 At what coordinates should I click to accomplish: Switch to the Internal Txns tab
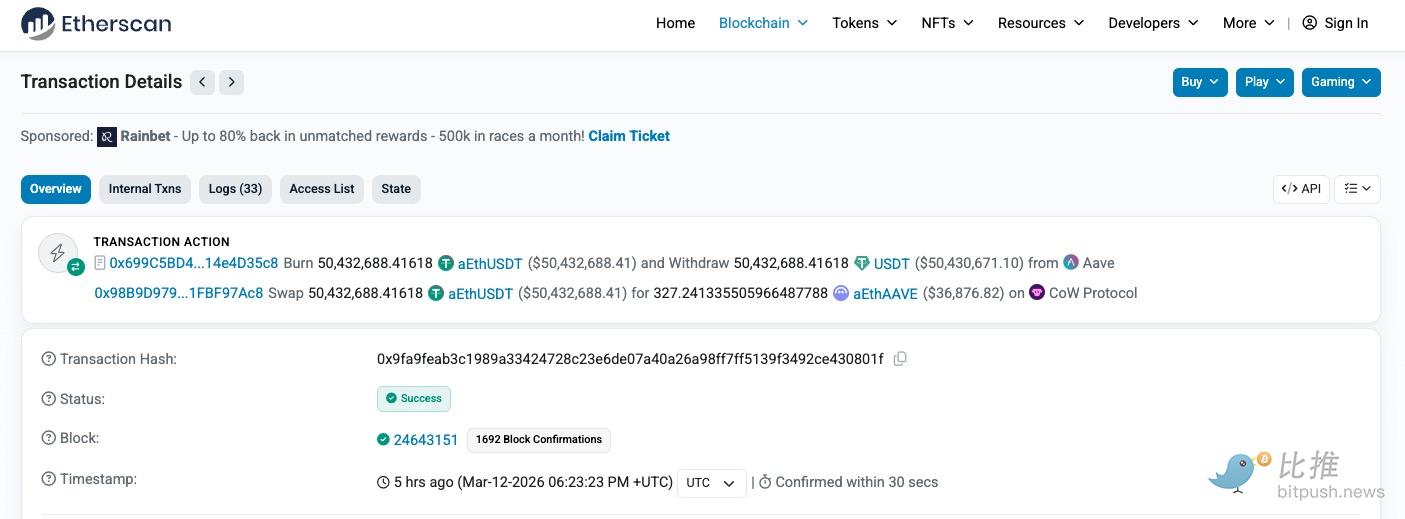(145, 189)
